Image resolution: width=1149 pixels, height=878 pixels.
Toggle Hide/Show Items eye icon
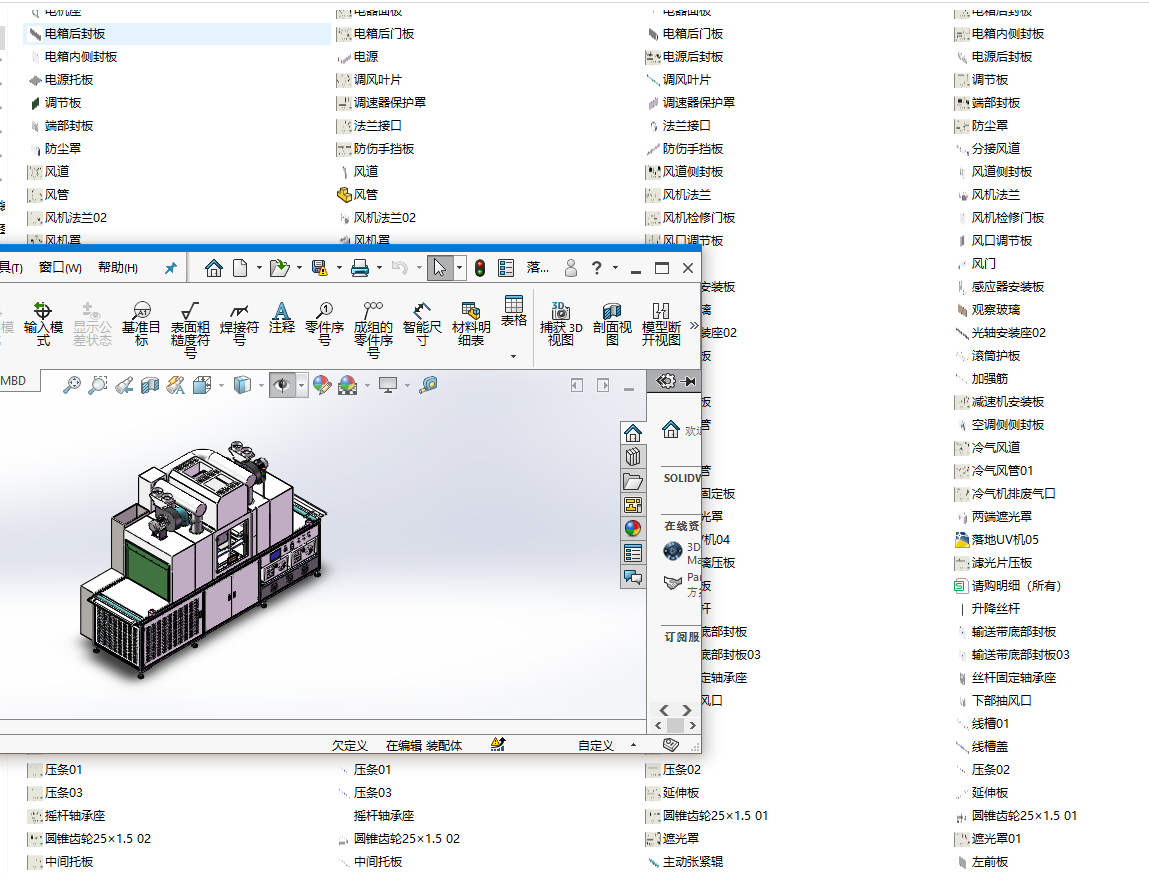[x=282, y=385]
